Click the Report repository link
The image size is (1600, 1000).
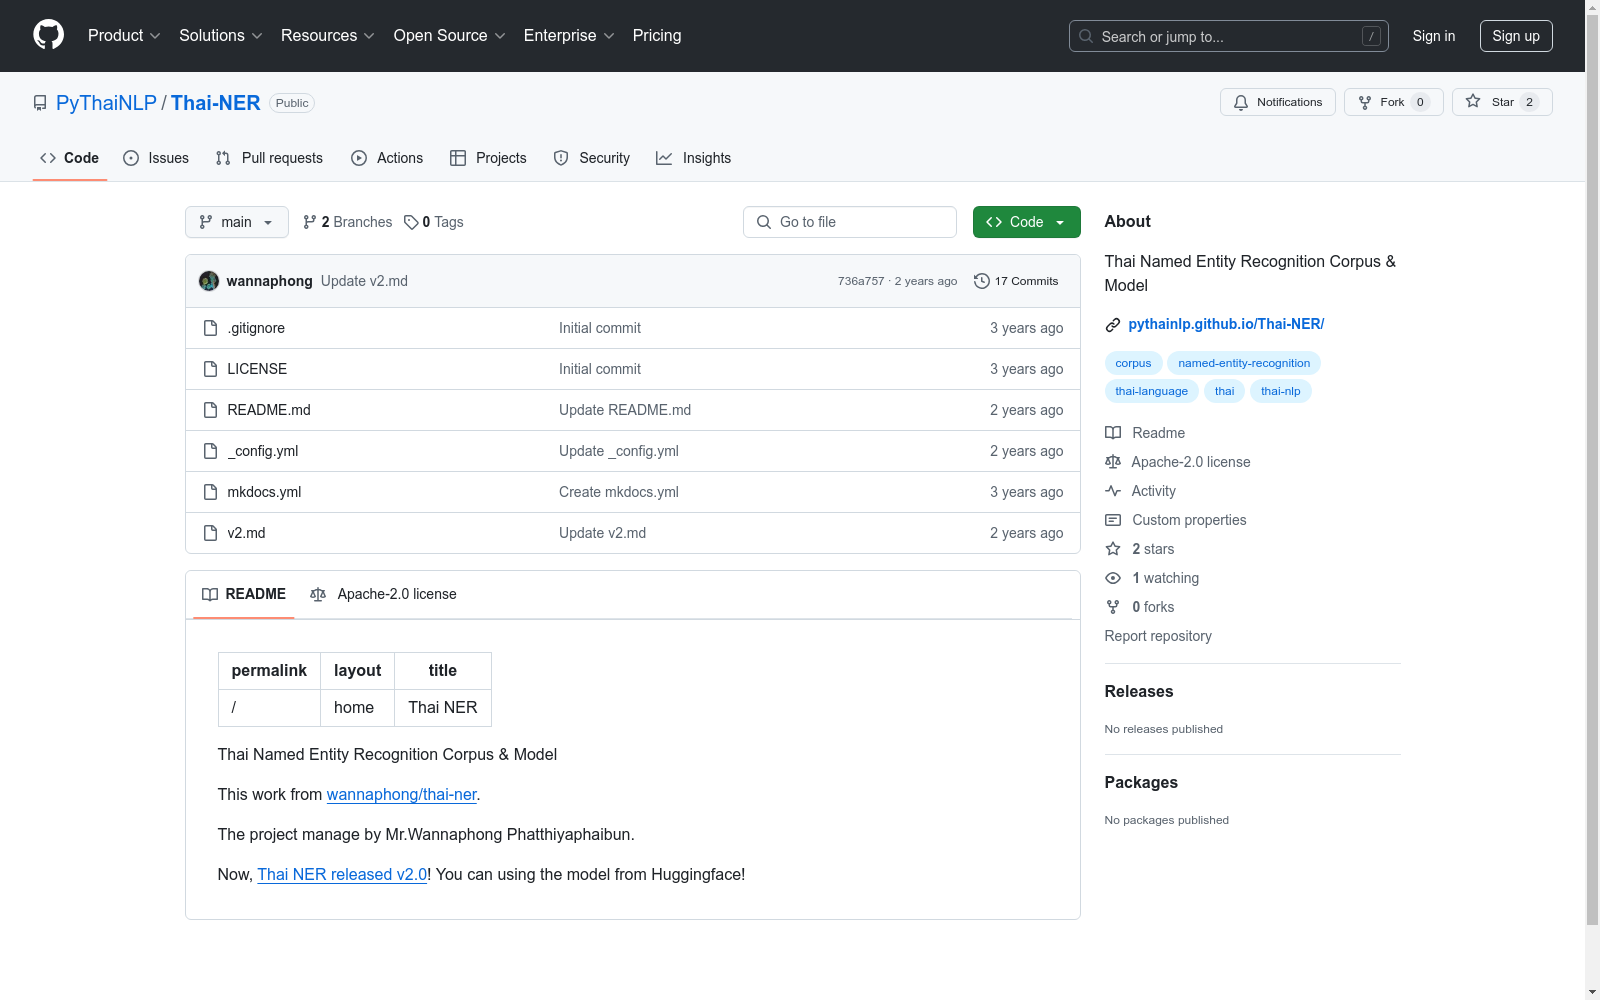(x=1158, y=636)
